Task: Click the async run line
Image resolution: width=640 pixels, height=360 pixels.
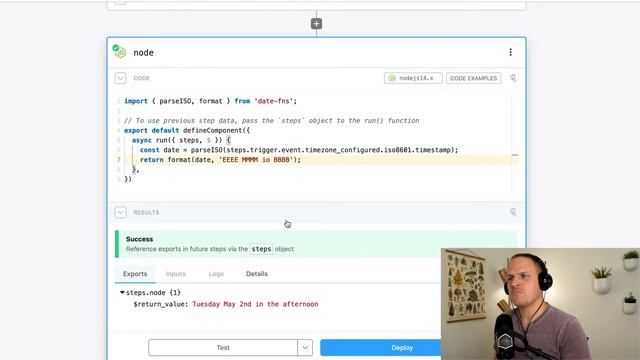Action: pos(181,140)
